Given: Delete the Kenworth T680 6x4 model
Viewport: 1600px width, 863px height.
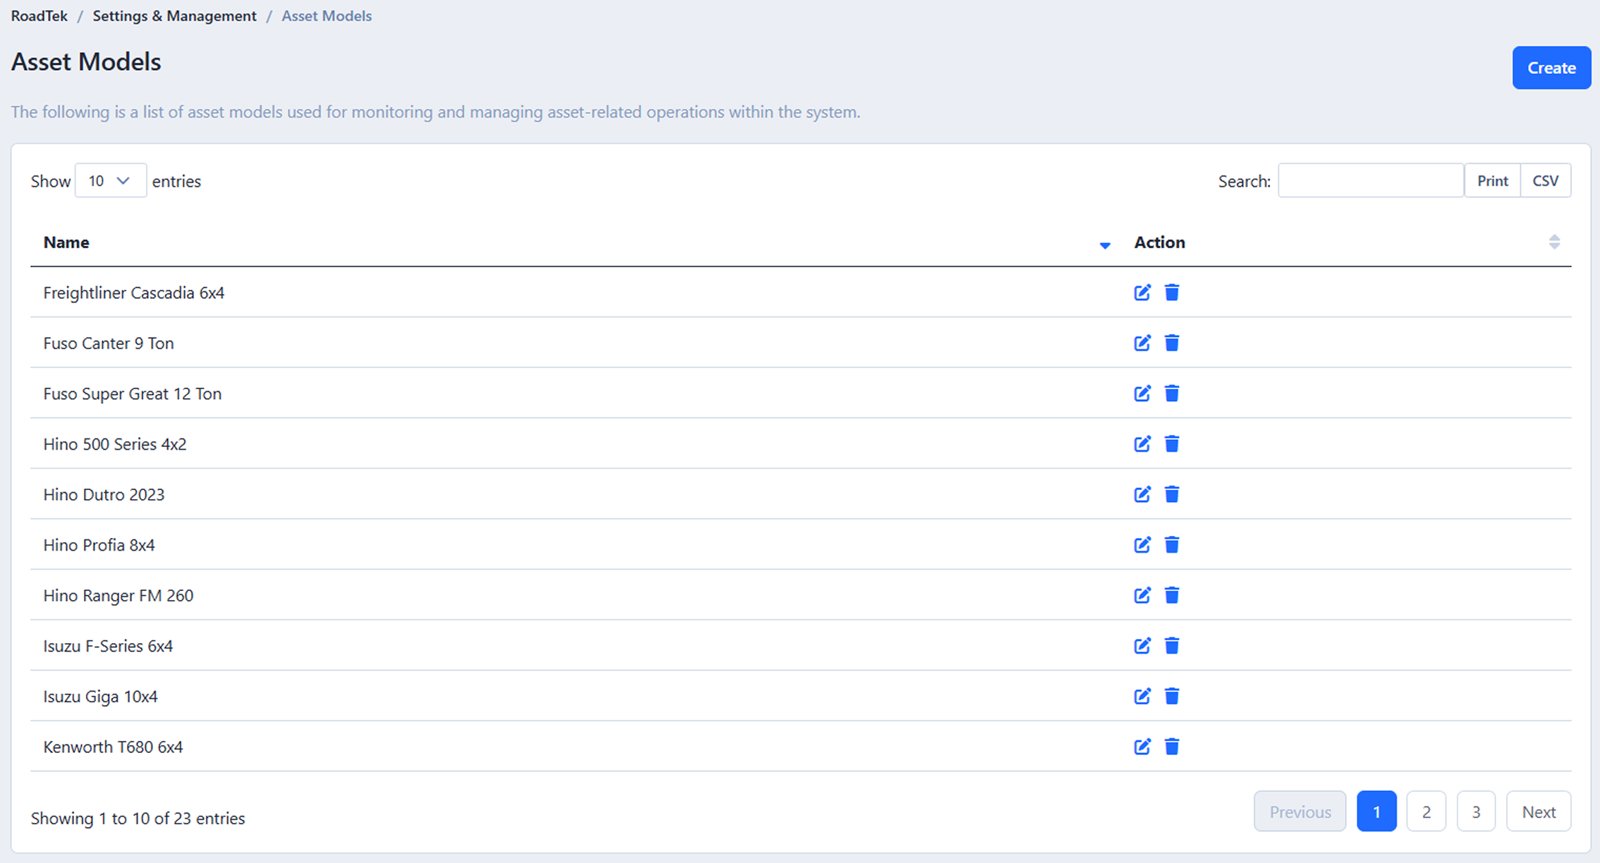Looking at the screenshot, I should click(1172, 747).
